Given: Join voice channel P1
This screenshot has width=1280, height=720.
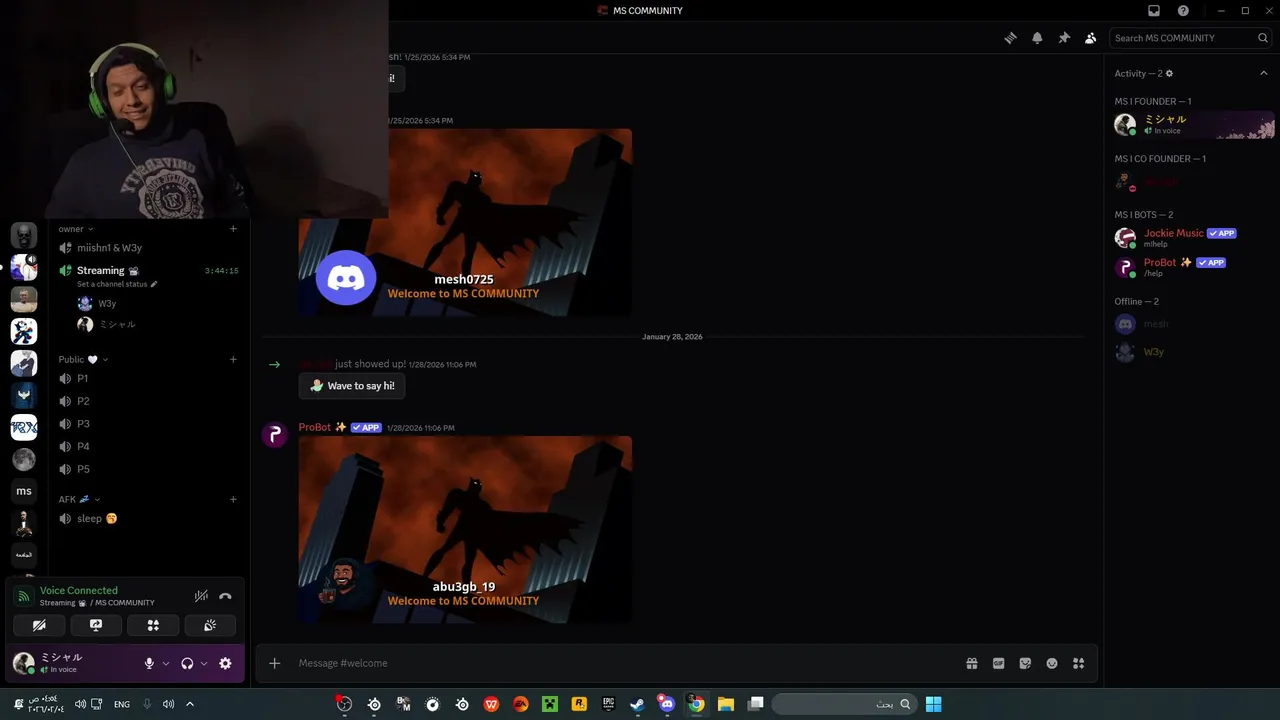Looking at the screenshot, I should [x=148, y=378].
